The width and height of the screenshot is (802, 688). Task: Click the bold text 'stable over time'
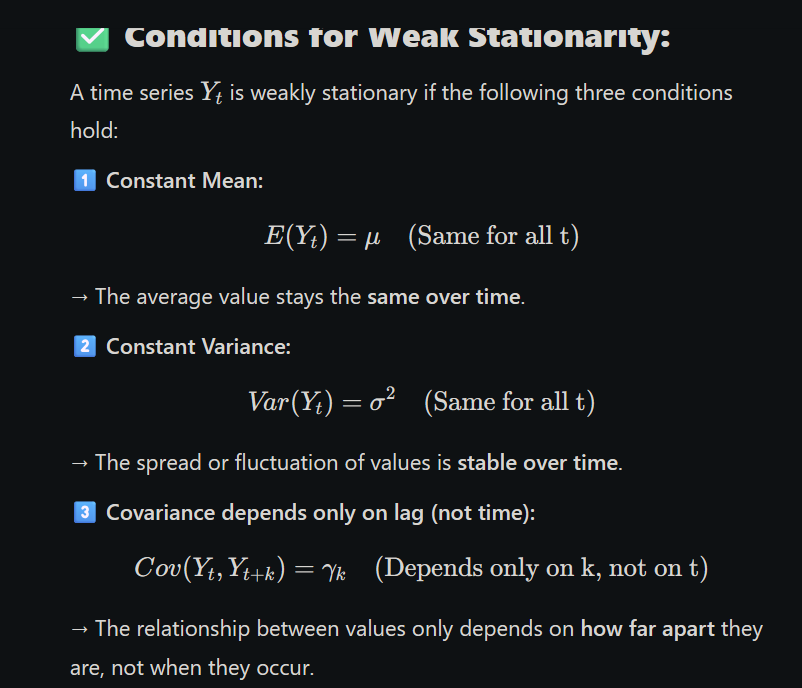click(538, 463)
